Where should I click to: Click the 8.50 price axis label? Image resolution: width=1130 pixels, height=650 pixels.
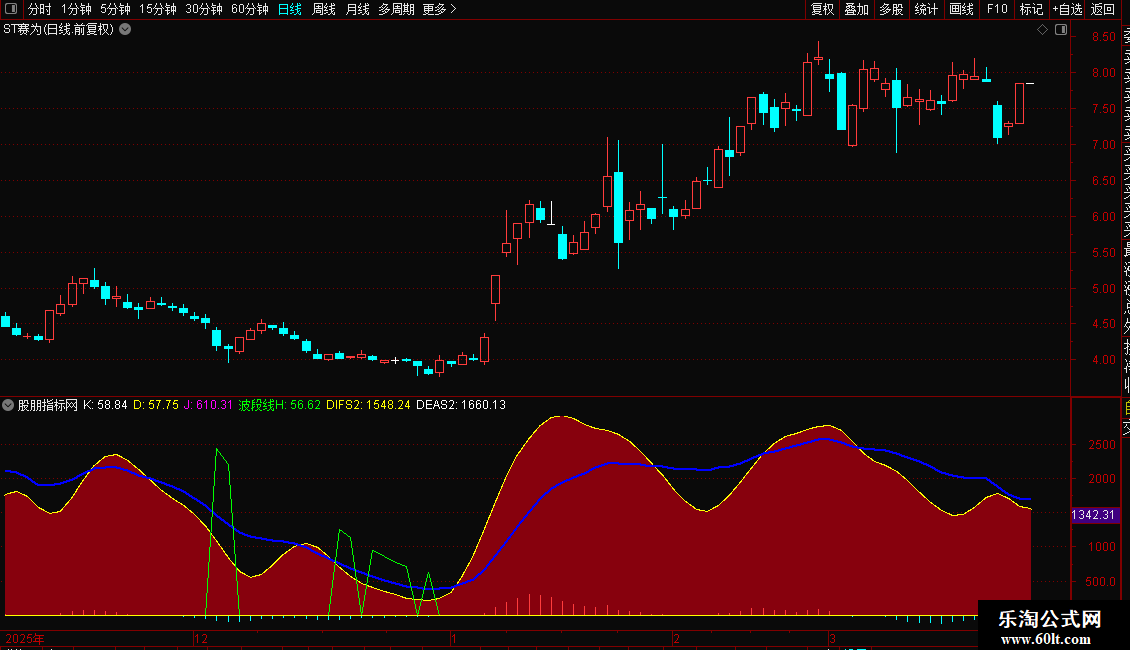tap(1104, 37)
